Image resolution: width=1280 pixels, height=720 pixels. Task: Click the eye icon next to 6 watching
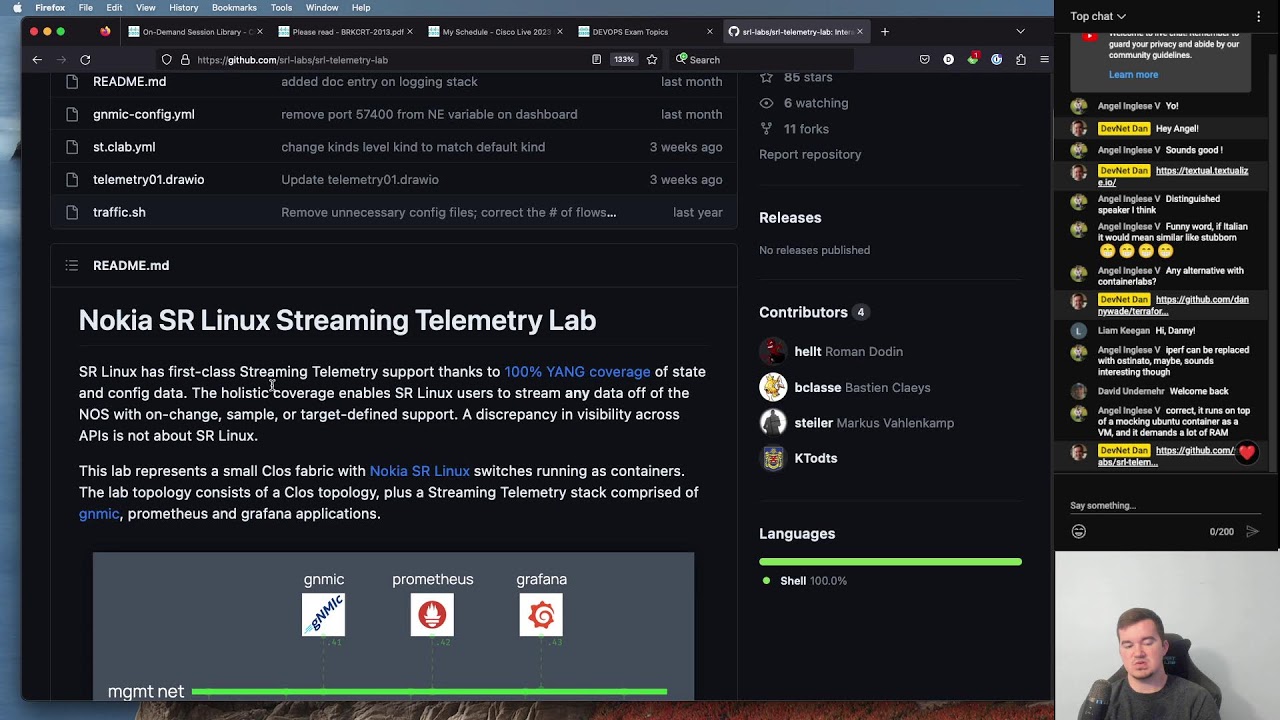[x=766, y=103]
